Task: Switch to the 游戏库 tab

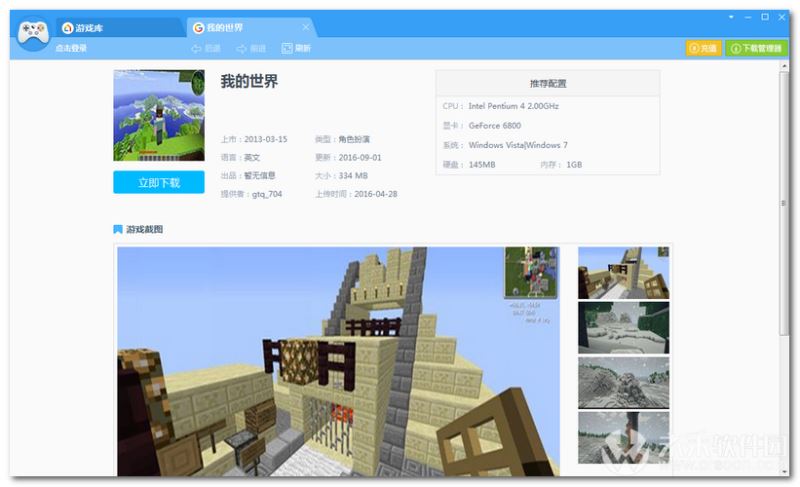Action: [x=120, y=28]
